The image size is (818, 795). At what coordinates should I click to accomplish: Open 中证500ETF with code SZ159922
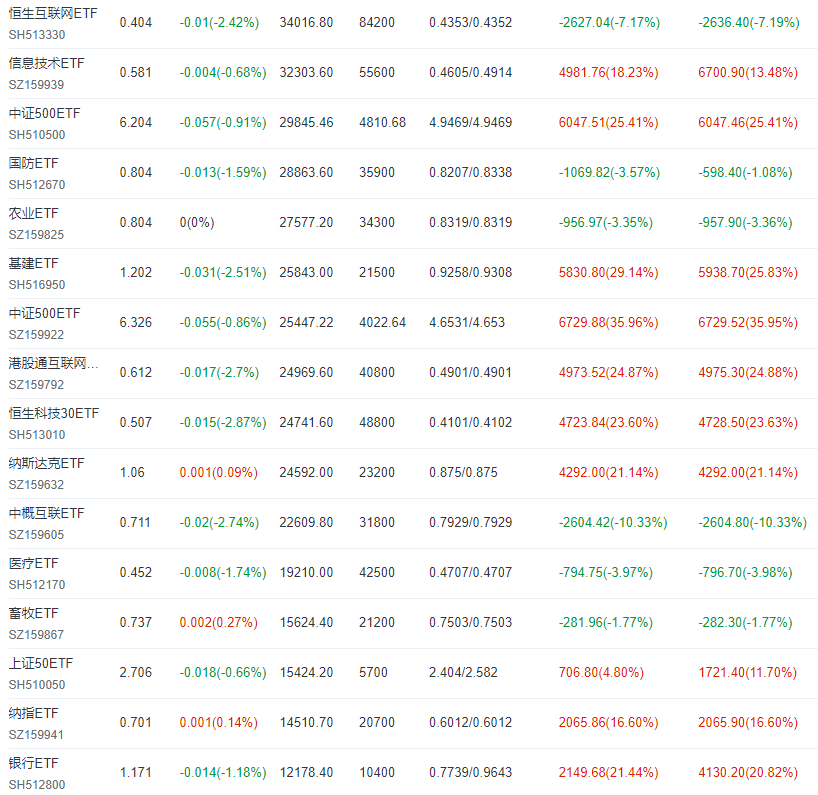click(x=45, y=314)
